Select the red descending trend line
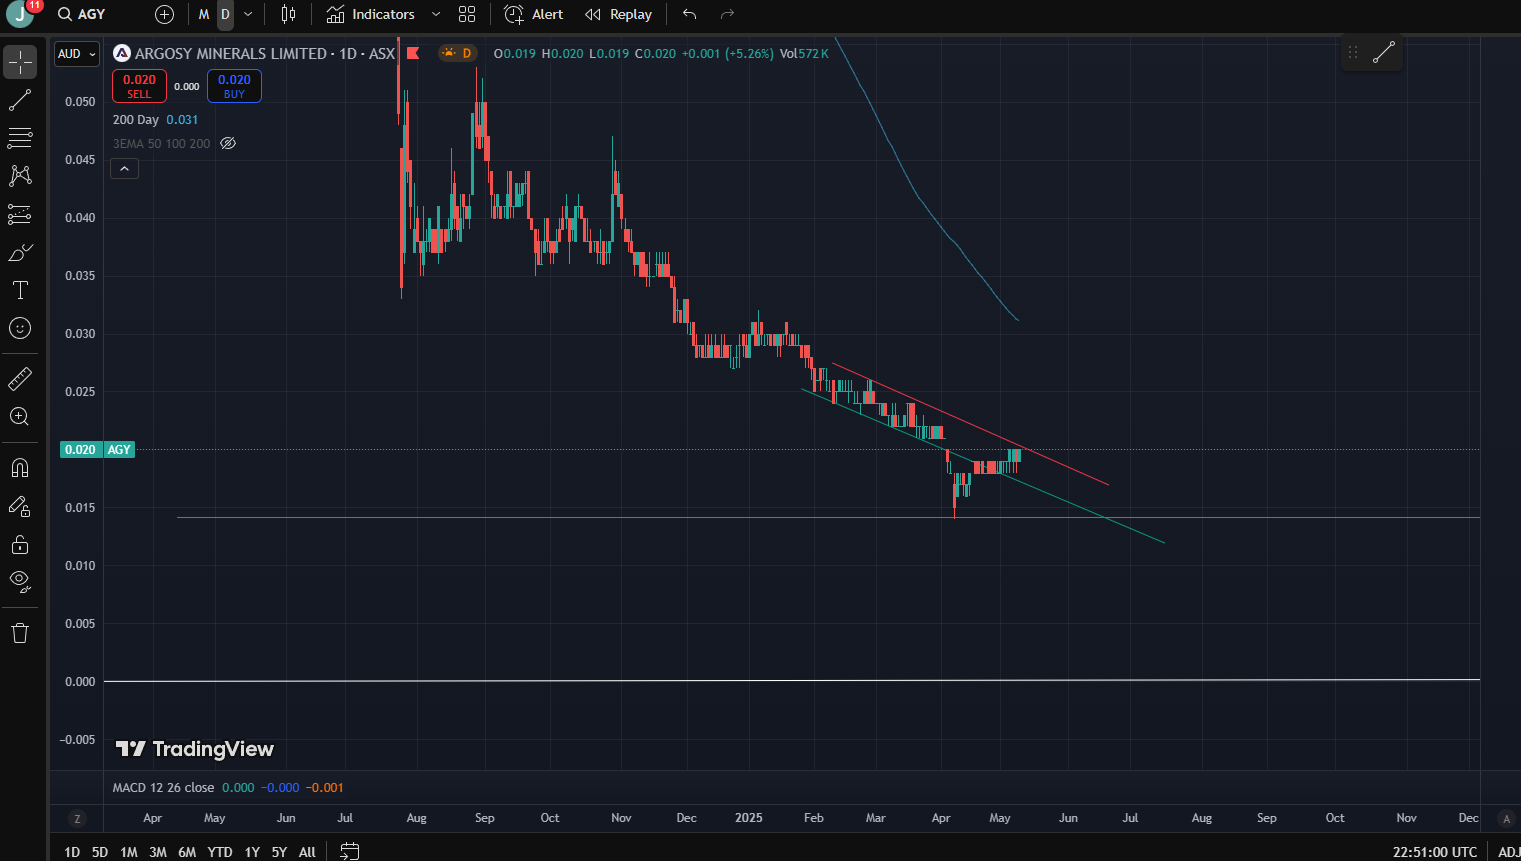Image resolution: width=1521 pixels, height=861 pixels. (970, 424)
